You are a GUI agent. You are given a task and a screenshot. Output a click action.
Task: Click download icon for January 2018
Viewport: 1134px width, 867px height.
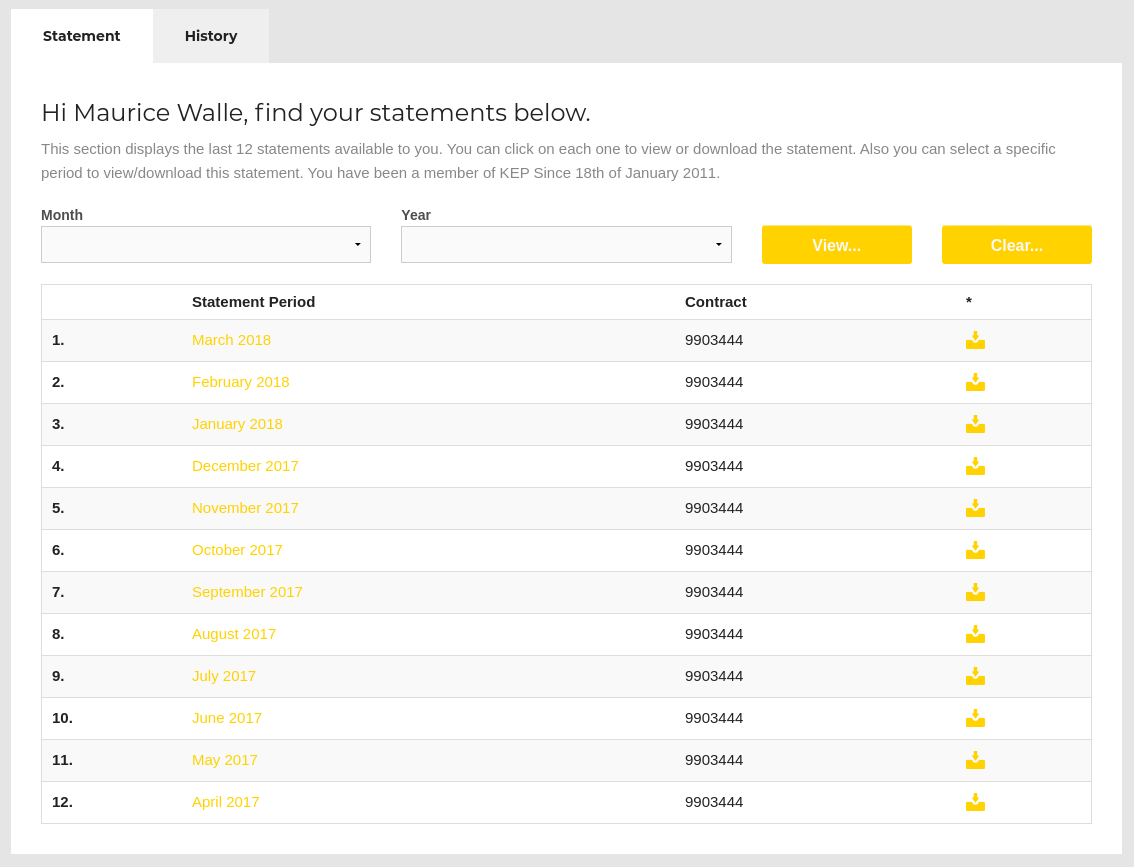(975, 425)
